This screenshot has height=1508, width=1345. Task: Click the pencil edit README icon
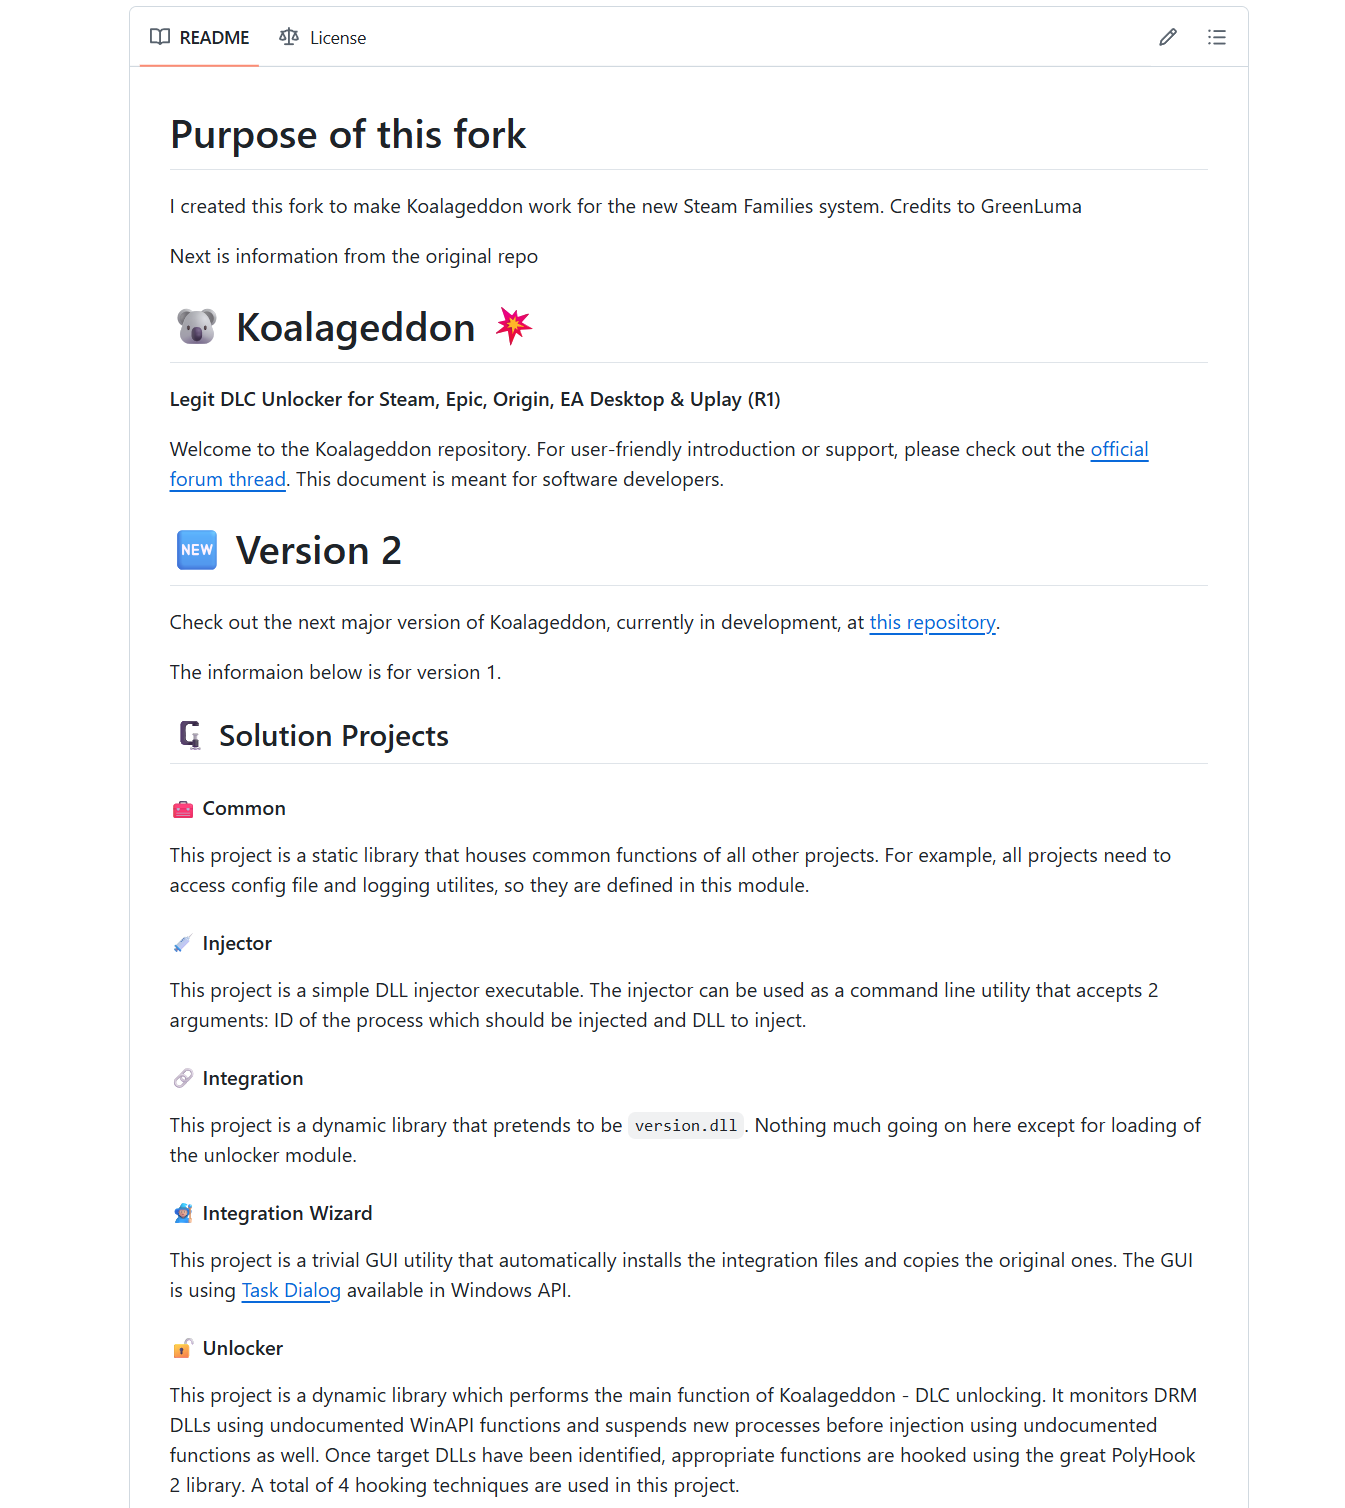coord(1167,38)
